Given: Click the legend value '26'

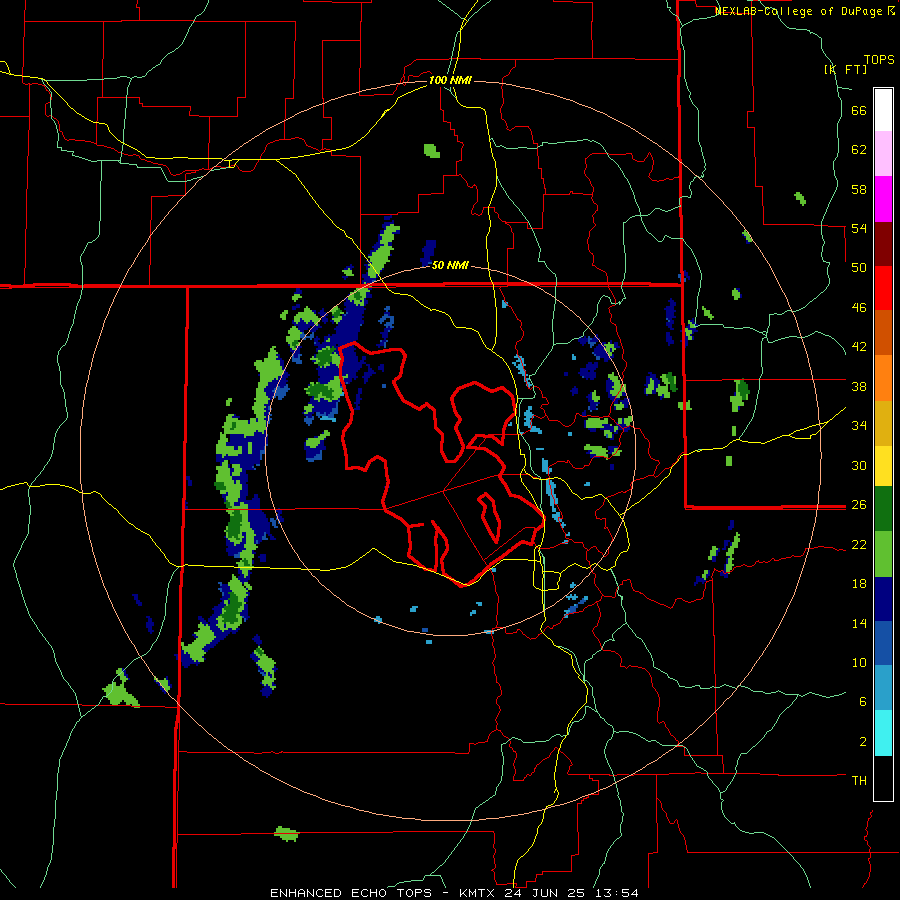Looking at the screenshot, I should tap(859, 505).
